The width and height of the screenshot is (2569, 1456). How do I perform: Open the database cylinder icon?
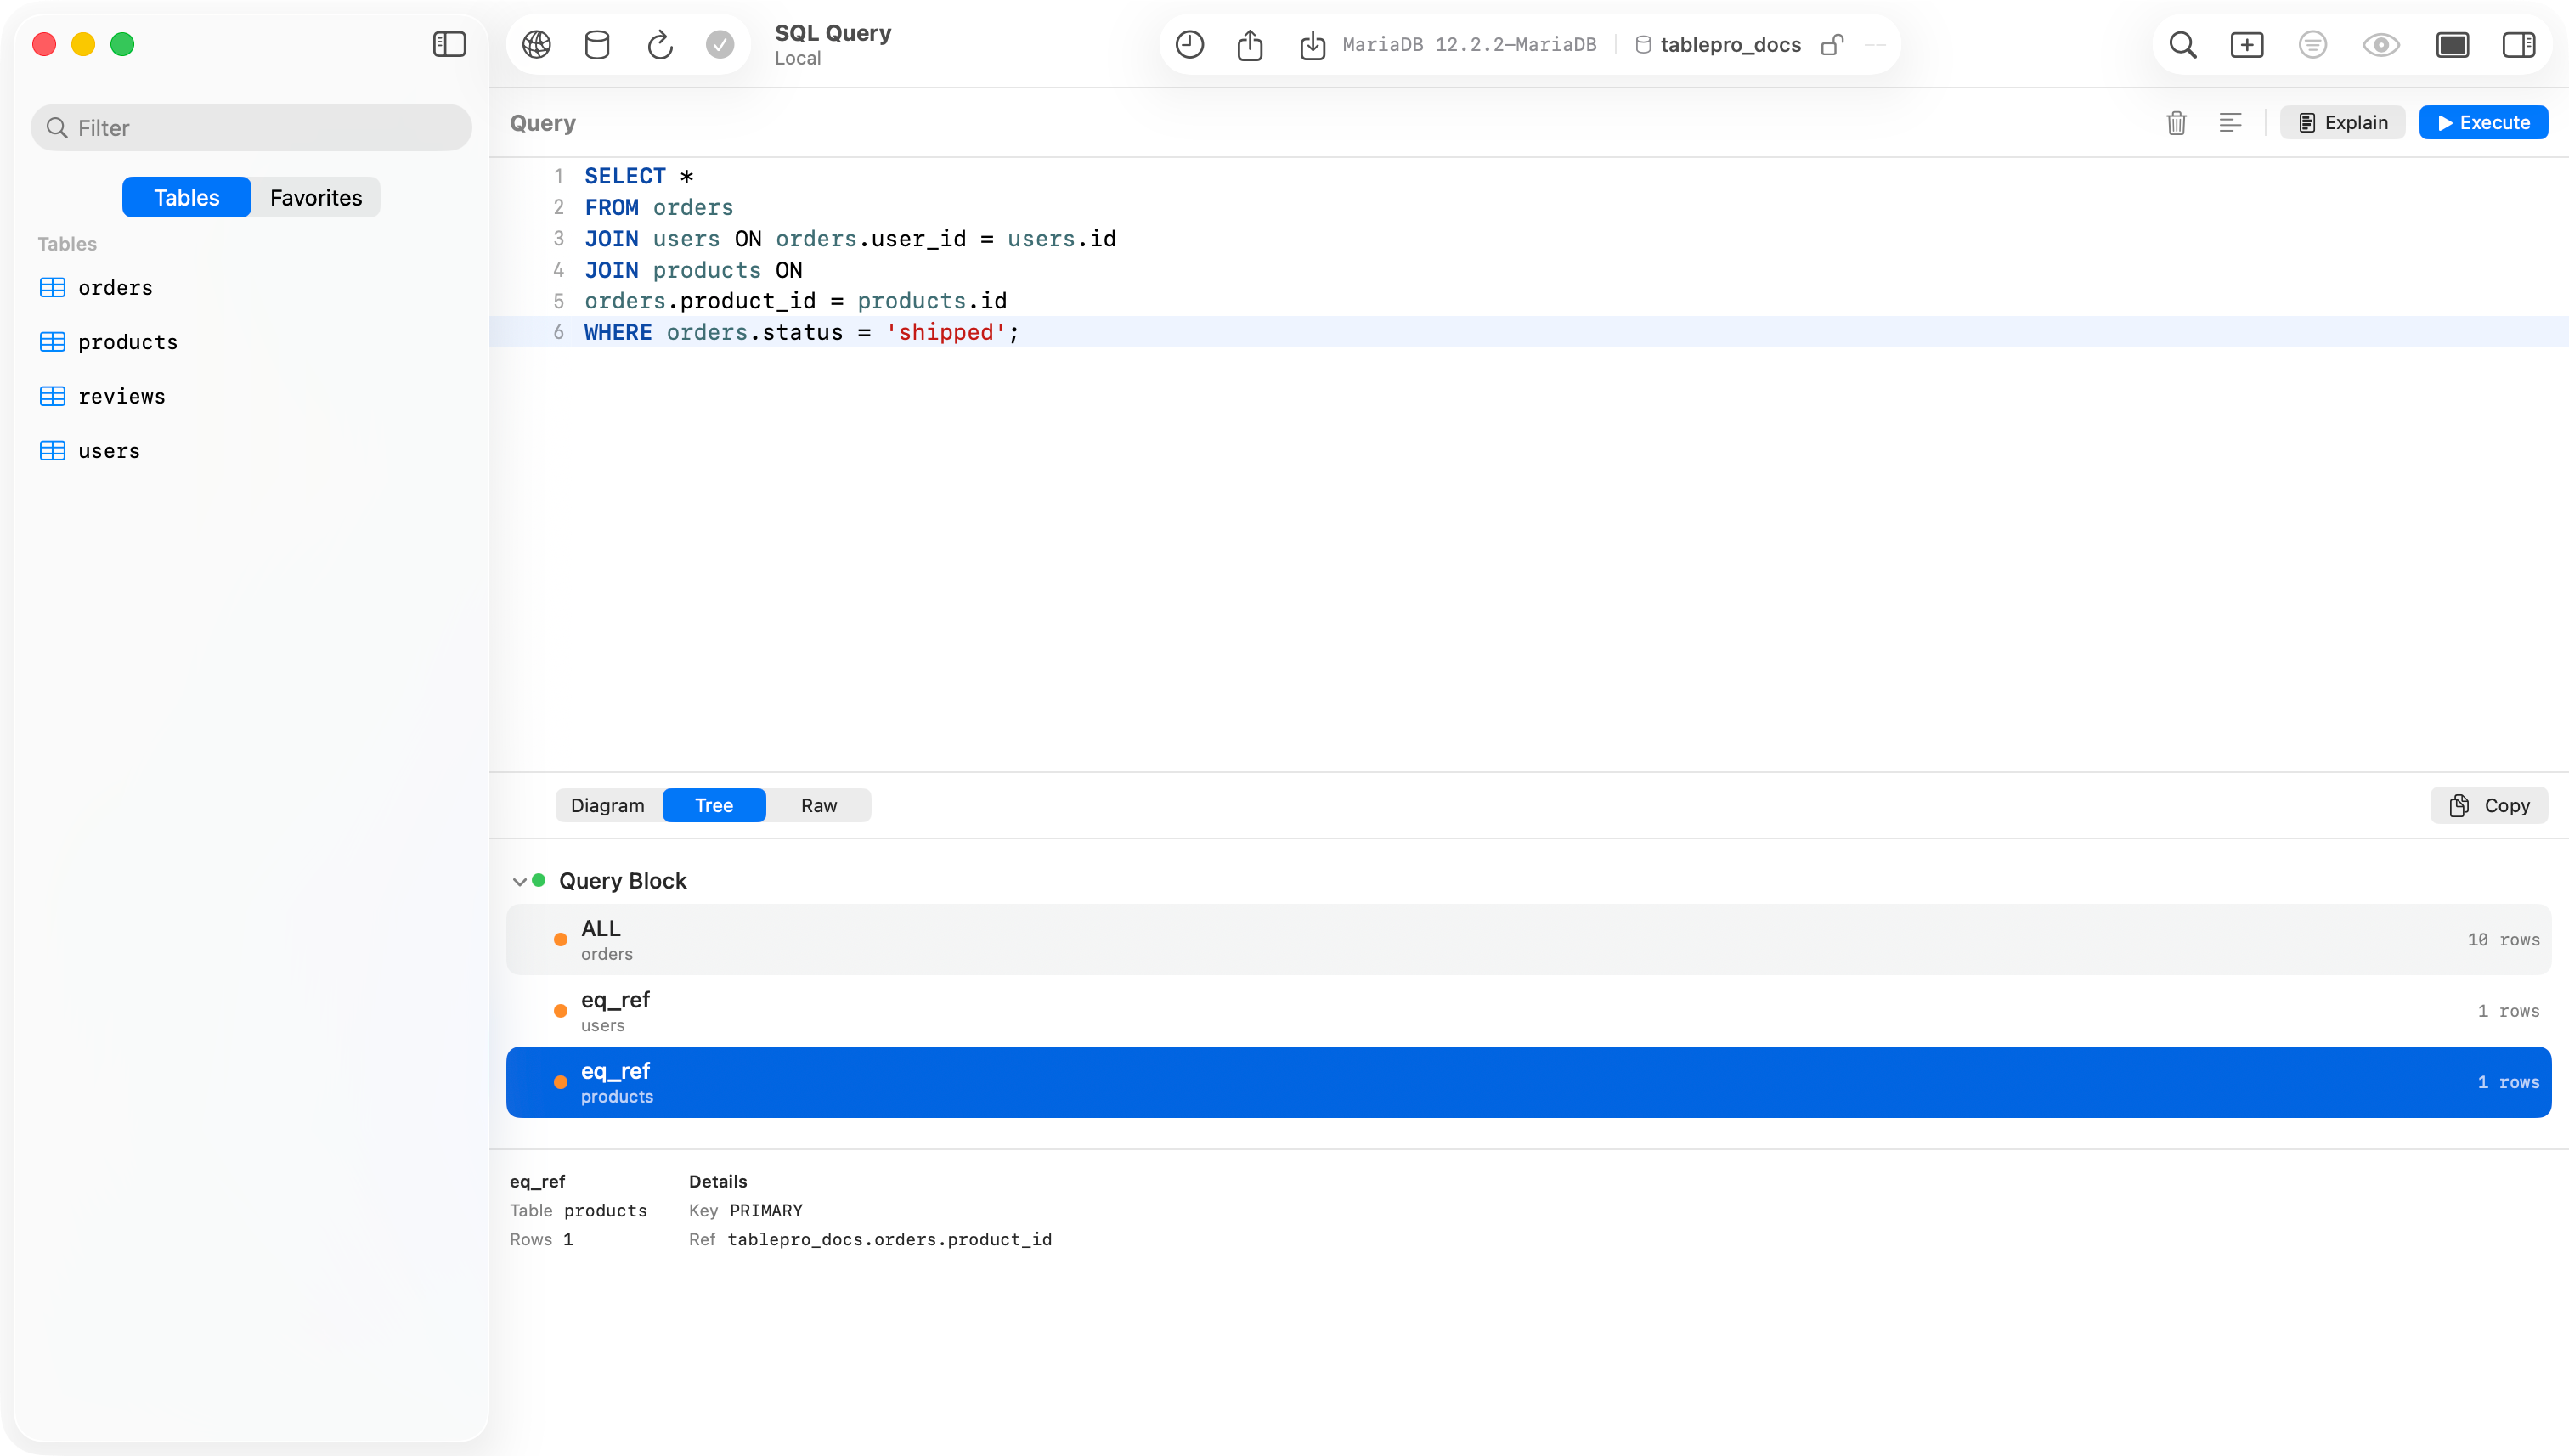pyautogui.click(x=597, y=45)
